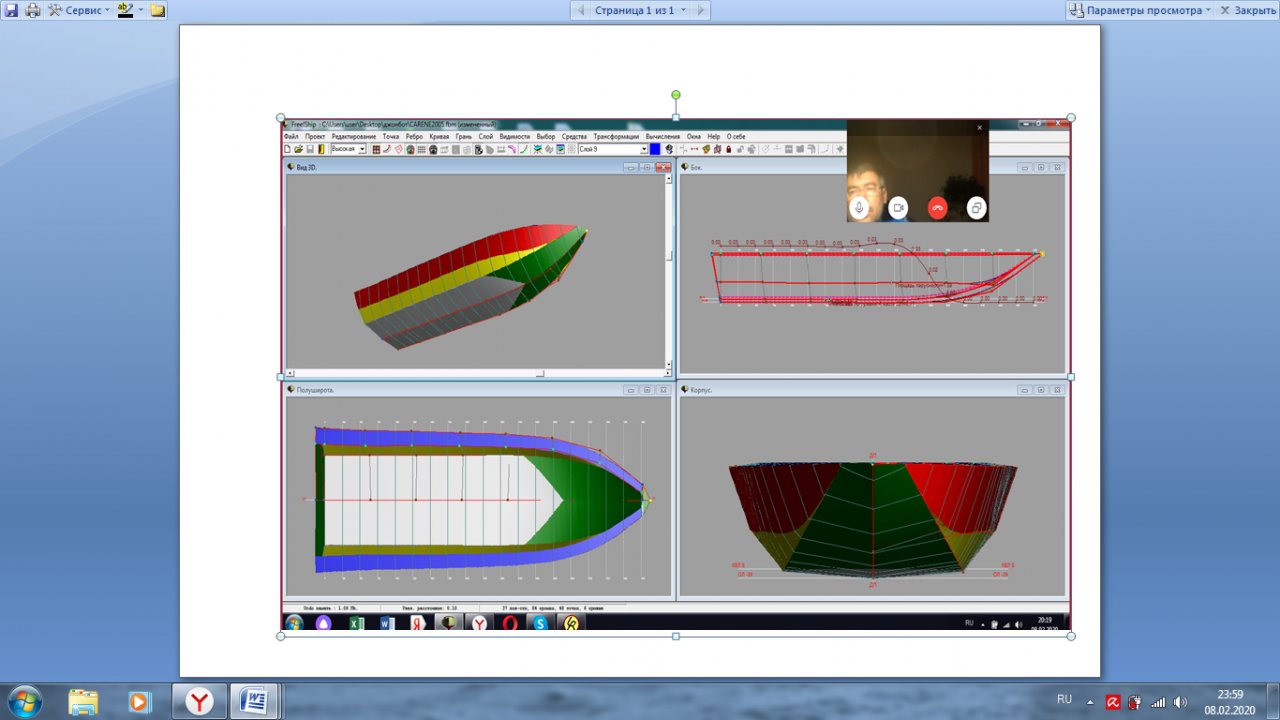
Task: Open the Сервис dropdown menu
Action: [x=80, y=10]
